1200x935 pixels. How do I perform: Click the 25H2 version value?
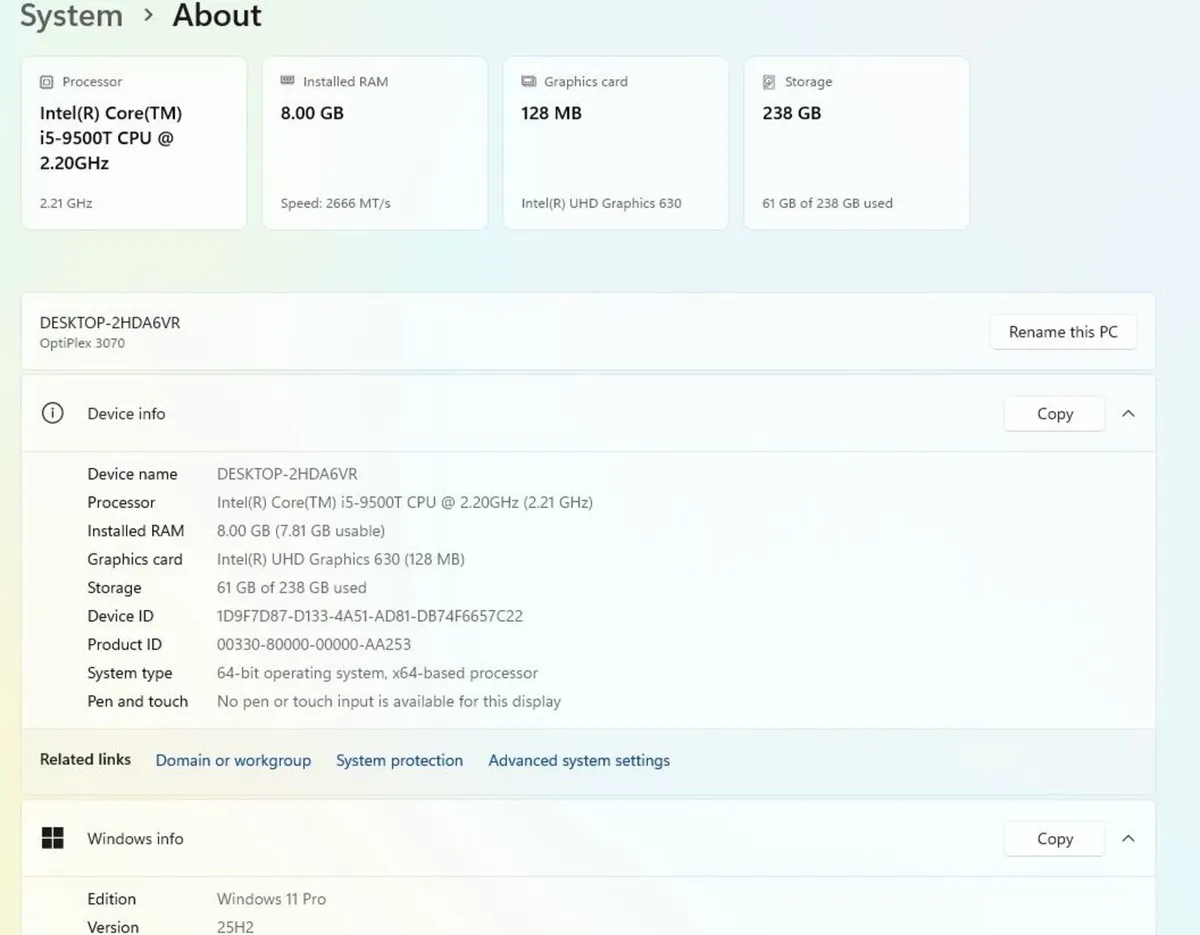point(235,927)
